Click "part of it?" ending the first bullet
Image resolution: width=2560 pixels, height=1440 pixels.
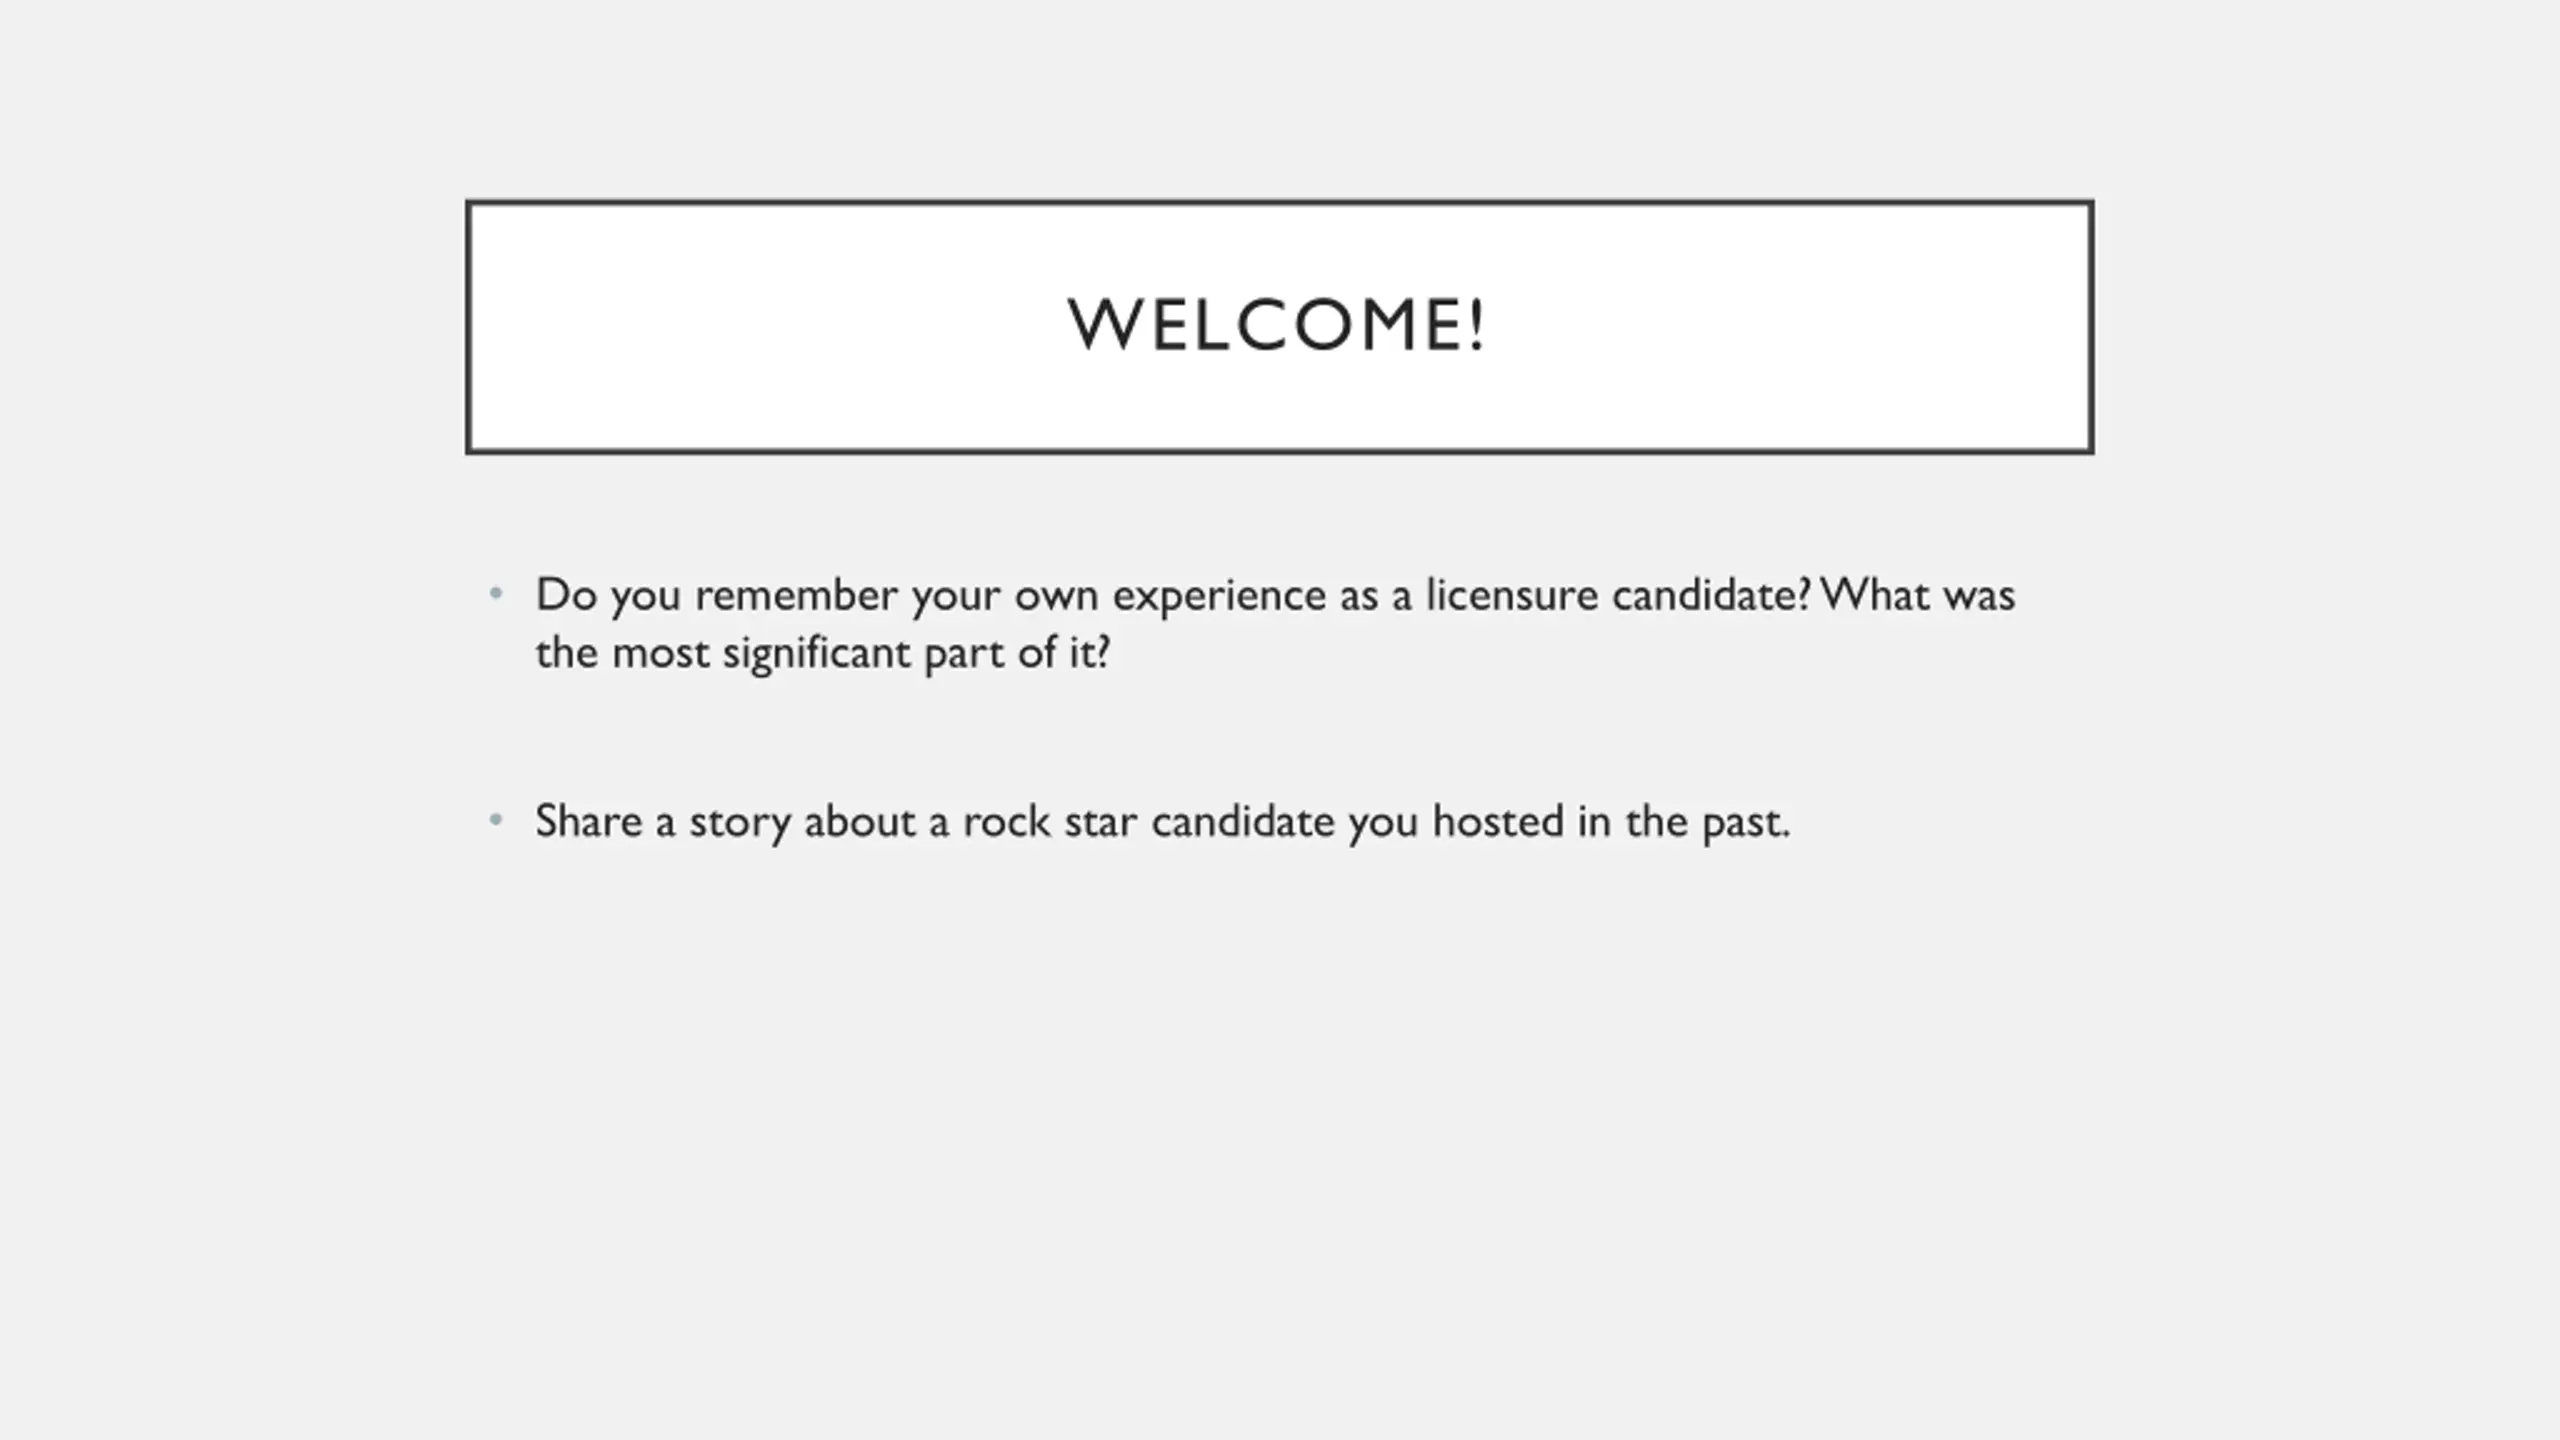(1017, 655)
